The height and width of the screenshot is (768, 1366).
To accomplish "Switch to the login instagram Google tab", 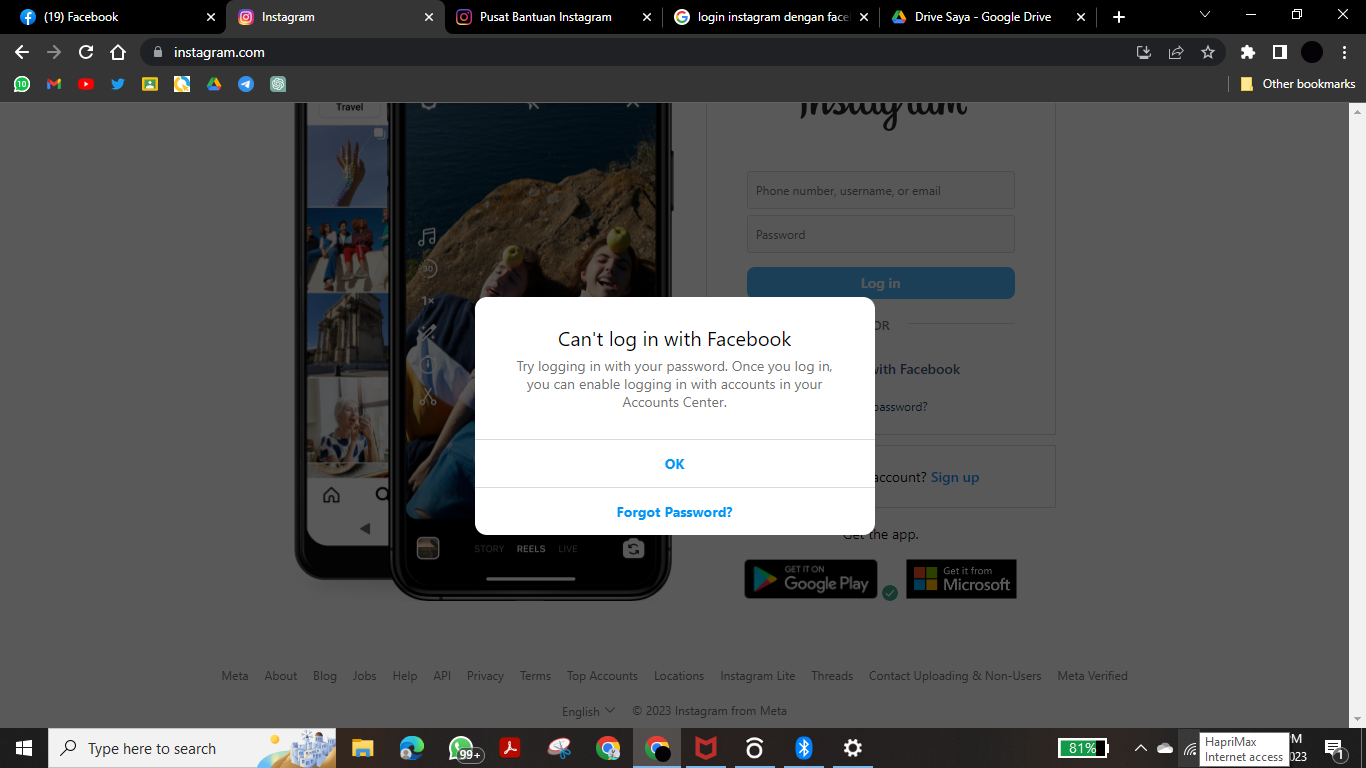I will coord(772,17).
